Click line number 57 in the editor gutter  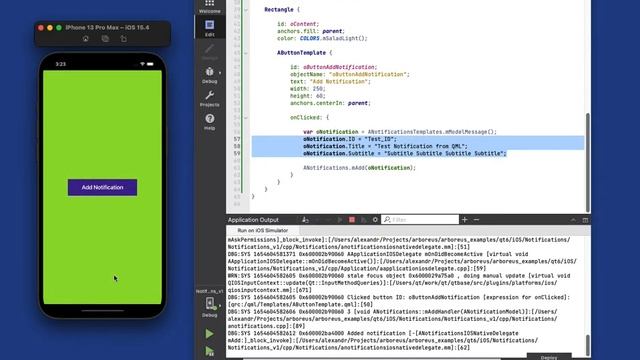coord(237,139)
